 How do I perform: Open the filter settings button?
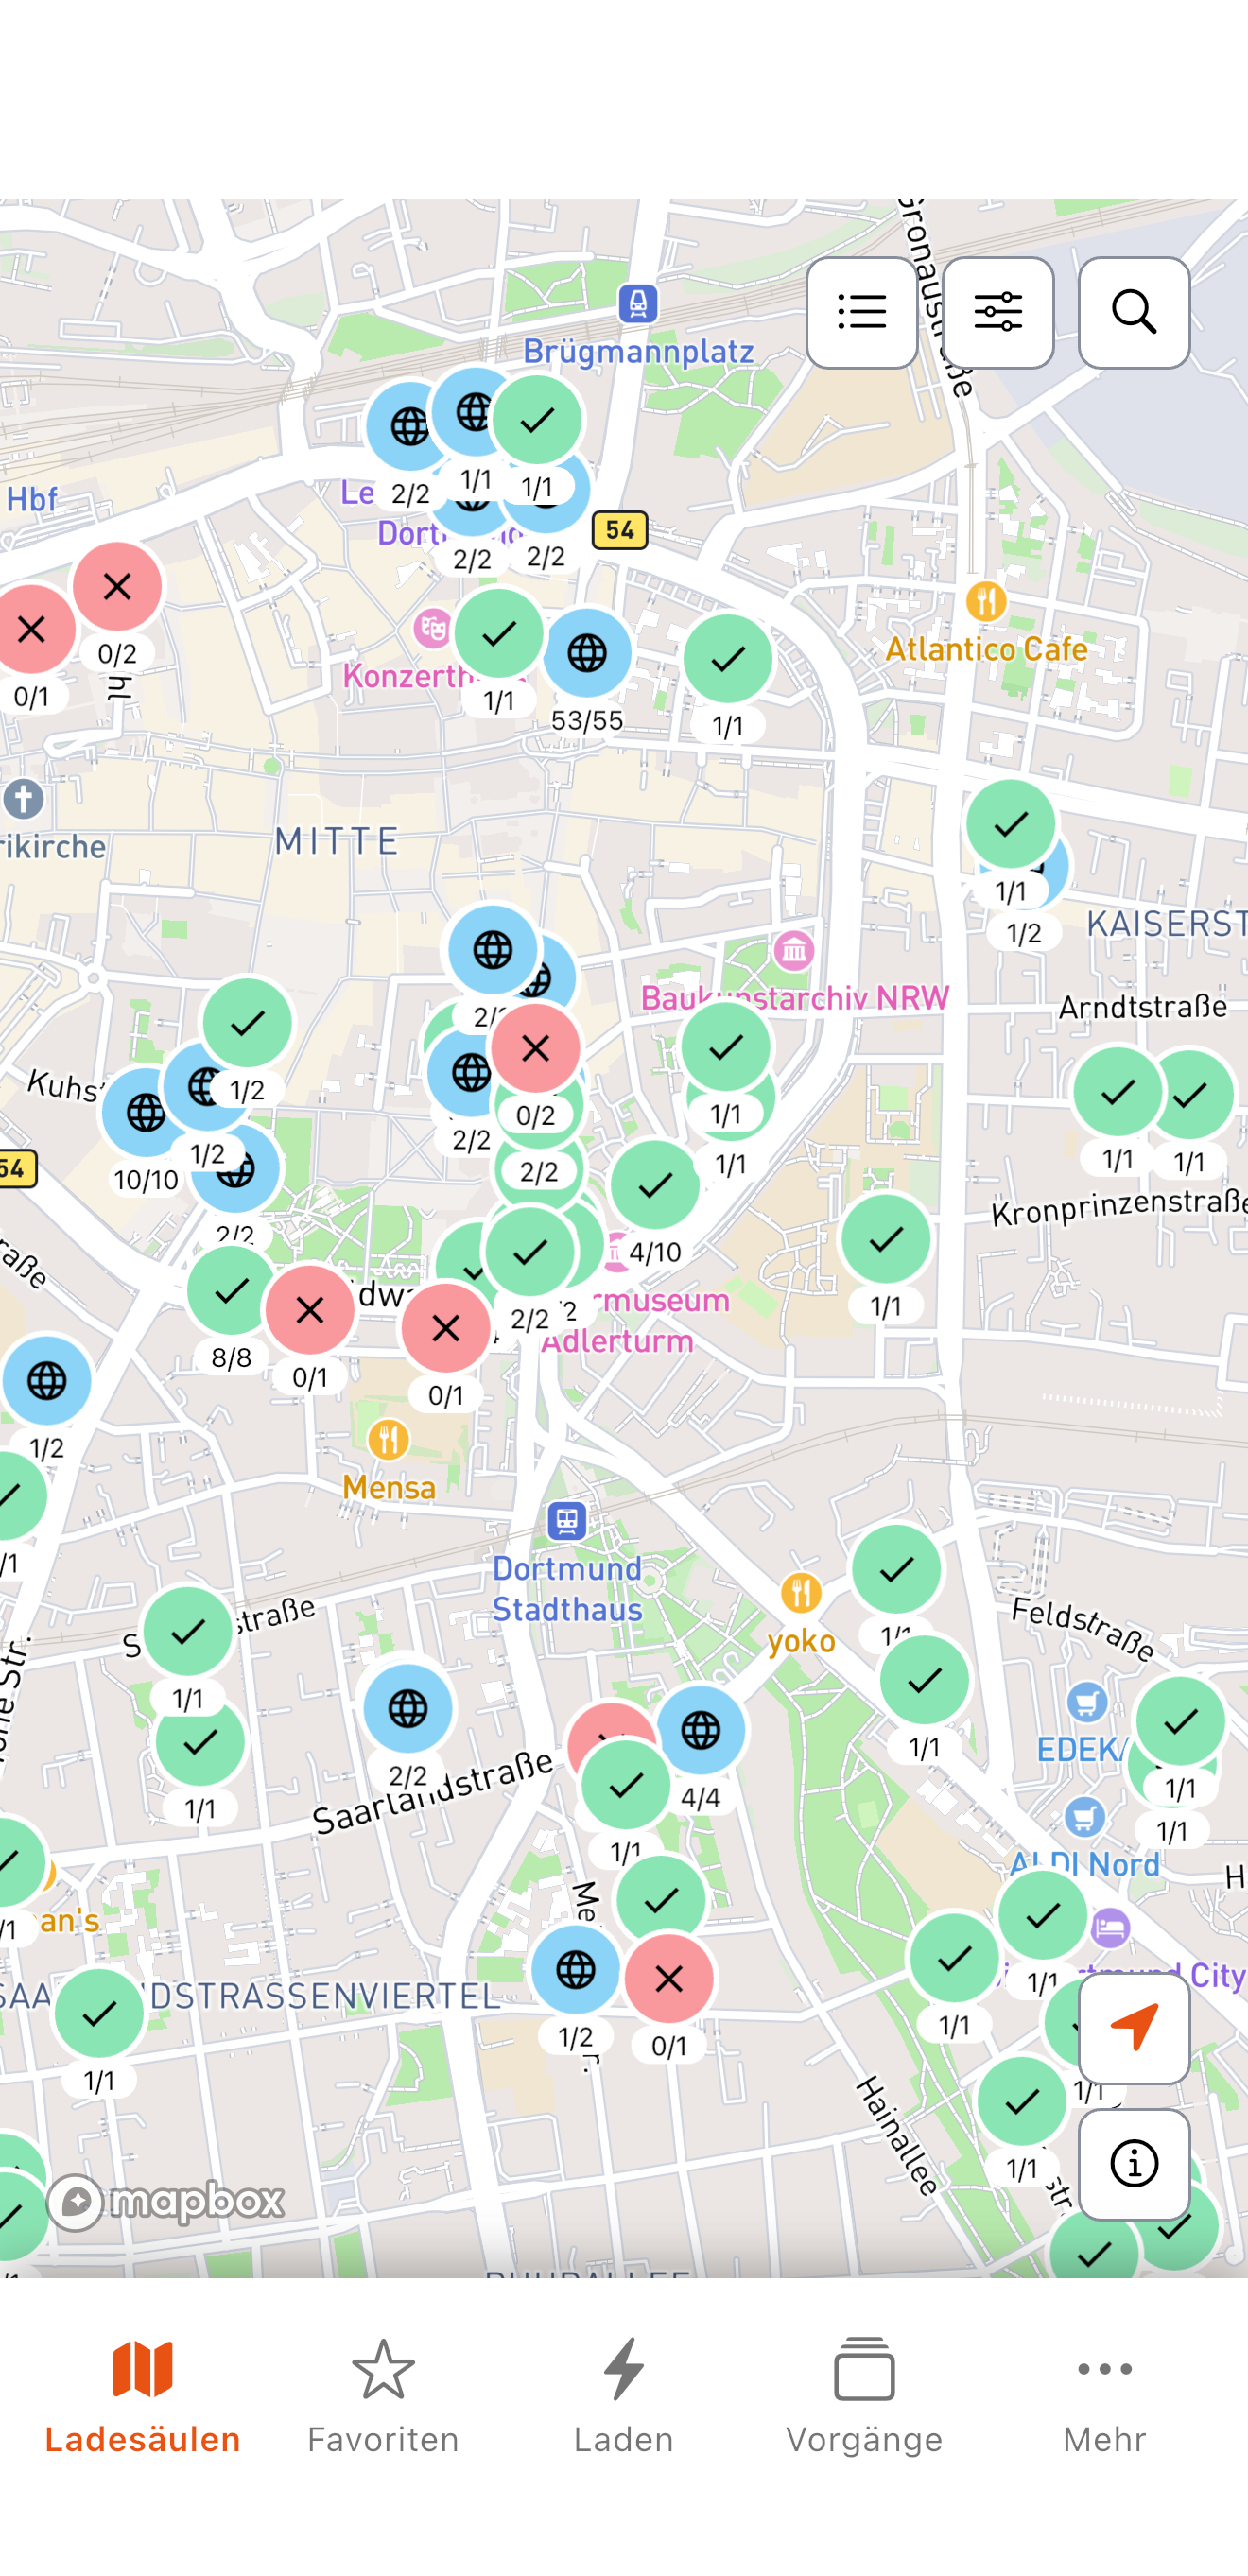pos(997,313)
